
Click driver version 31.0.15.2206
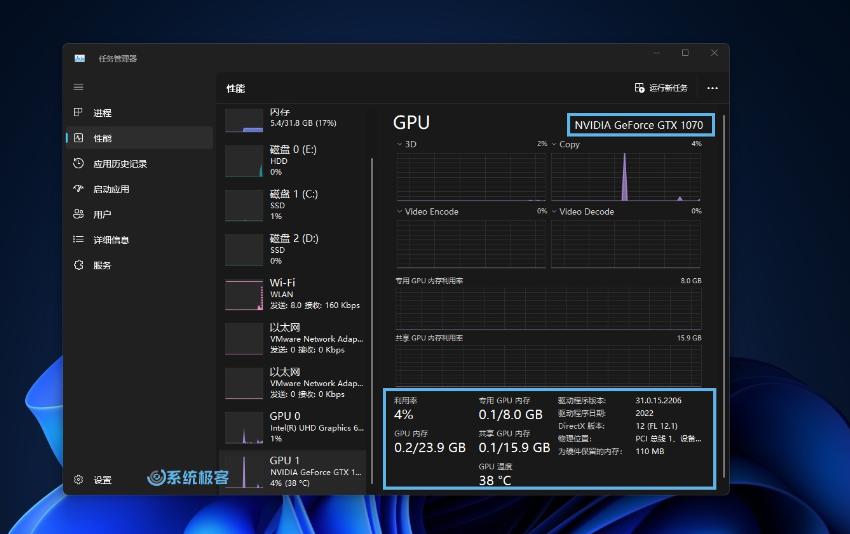point(658,400)
